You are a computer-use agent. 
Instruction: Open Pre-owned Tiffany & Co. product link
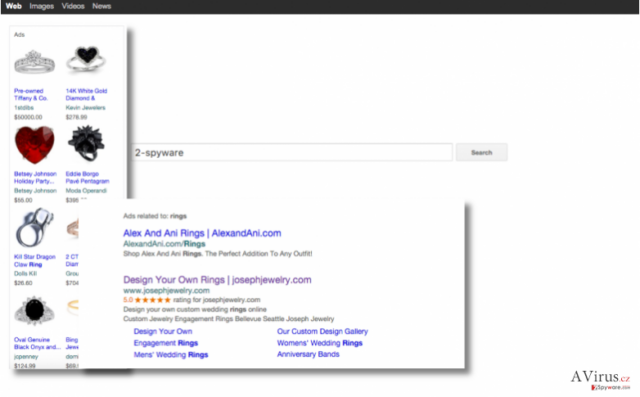pyautogui.click(x=31, y=94)
